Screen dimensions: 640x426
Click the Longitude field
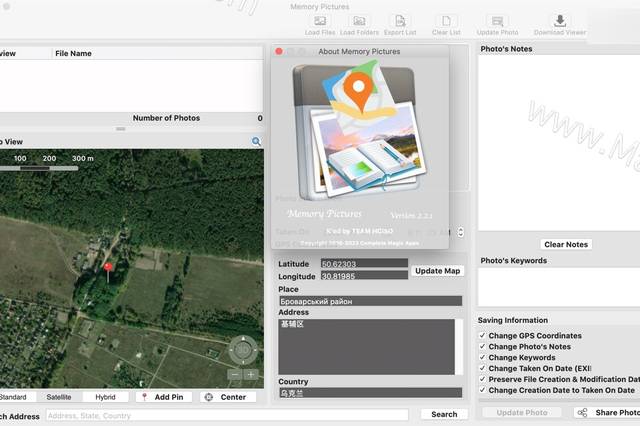(364, 276)
